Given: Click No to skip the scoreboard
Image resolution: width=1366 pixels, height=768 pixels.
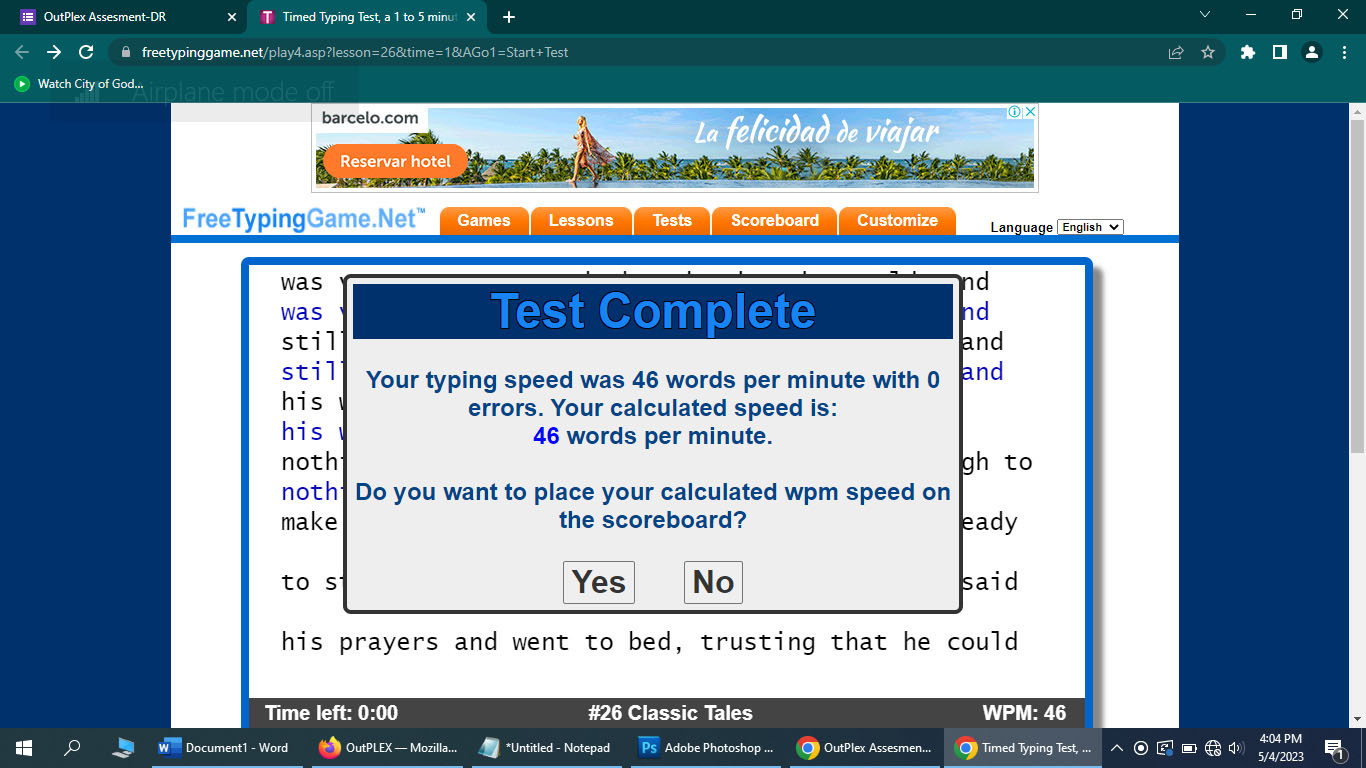Looking at the screenshot, I should [713, 582].
